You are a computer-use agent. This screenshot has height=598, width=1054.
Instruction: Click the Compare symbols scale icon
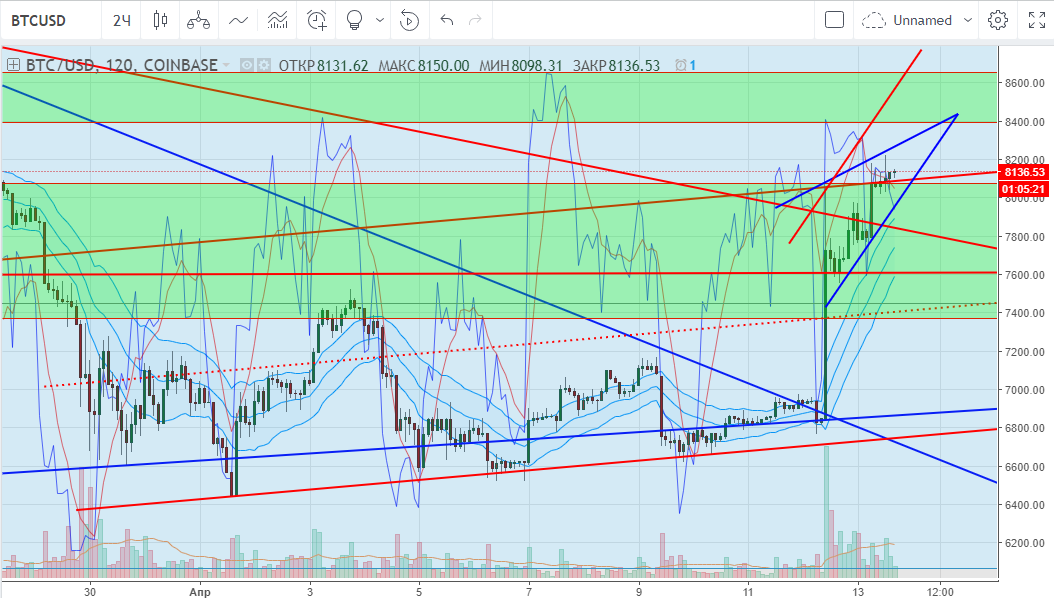200,19
